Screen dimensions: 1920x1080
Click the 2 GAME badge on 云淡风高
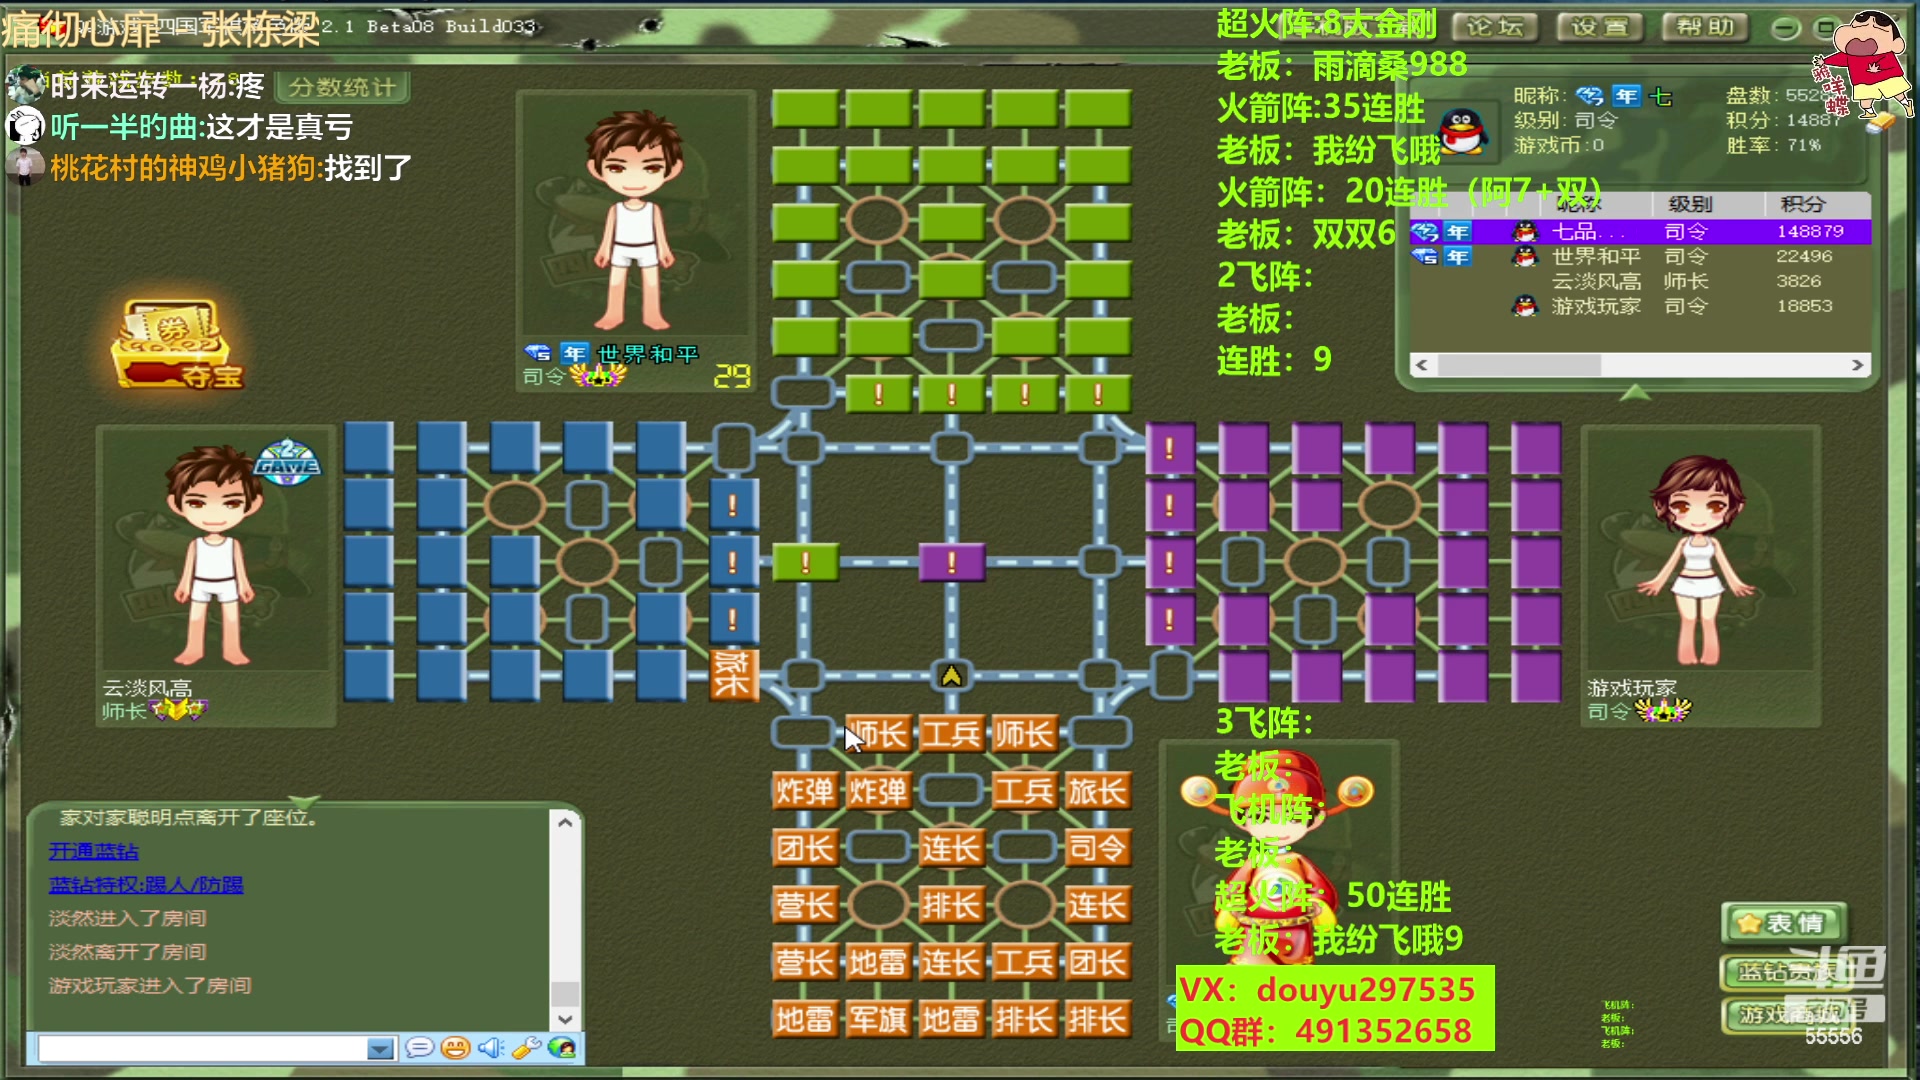287,462
